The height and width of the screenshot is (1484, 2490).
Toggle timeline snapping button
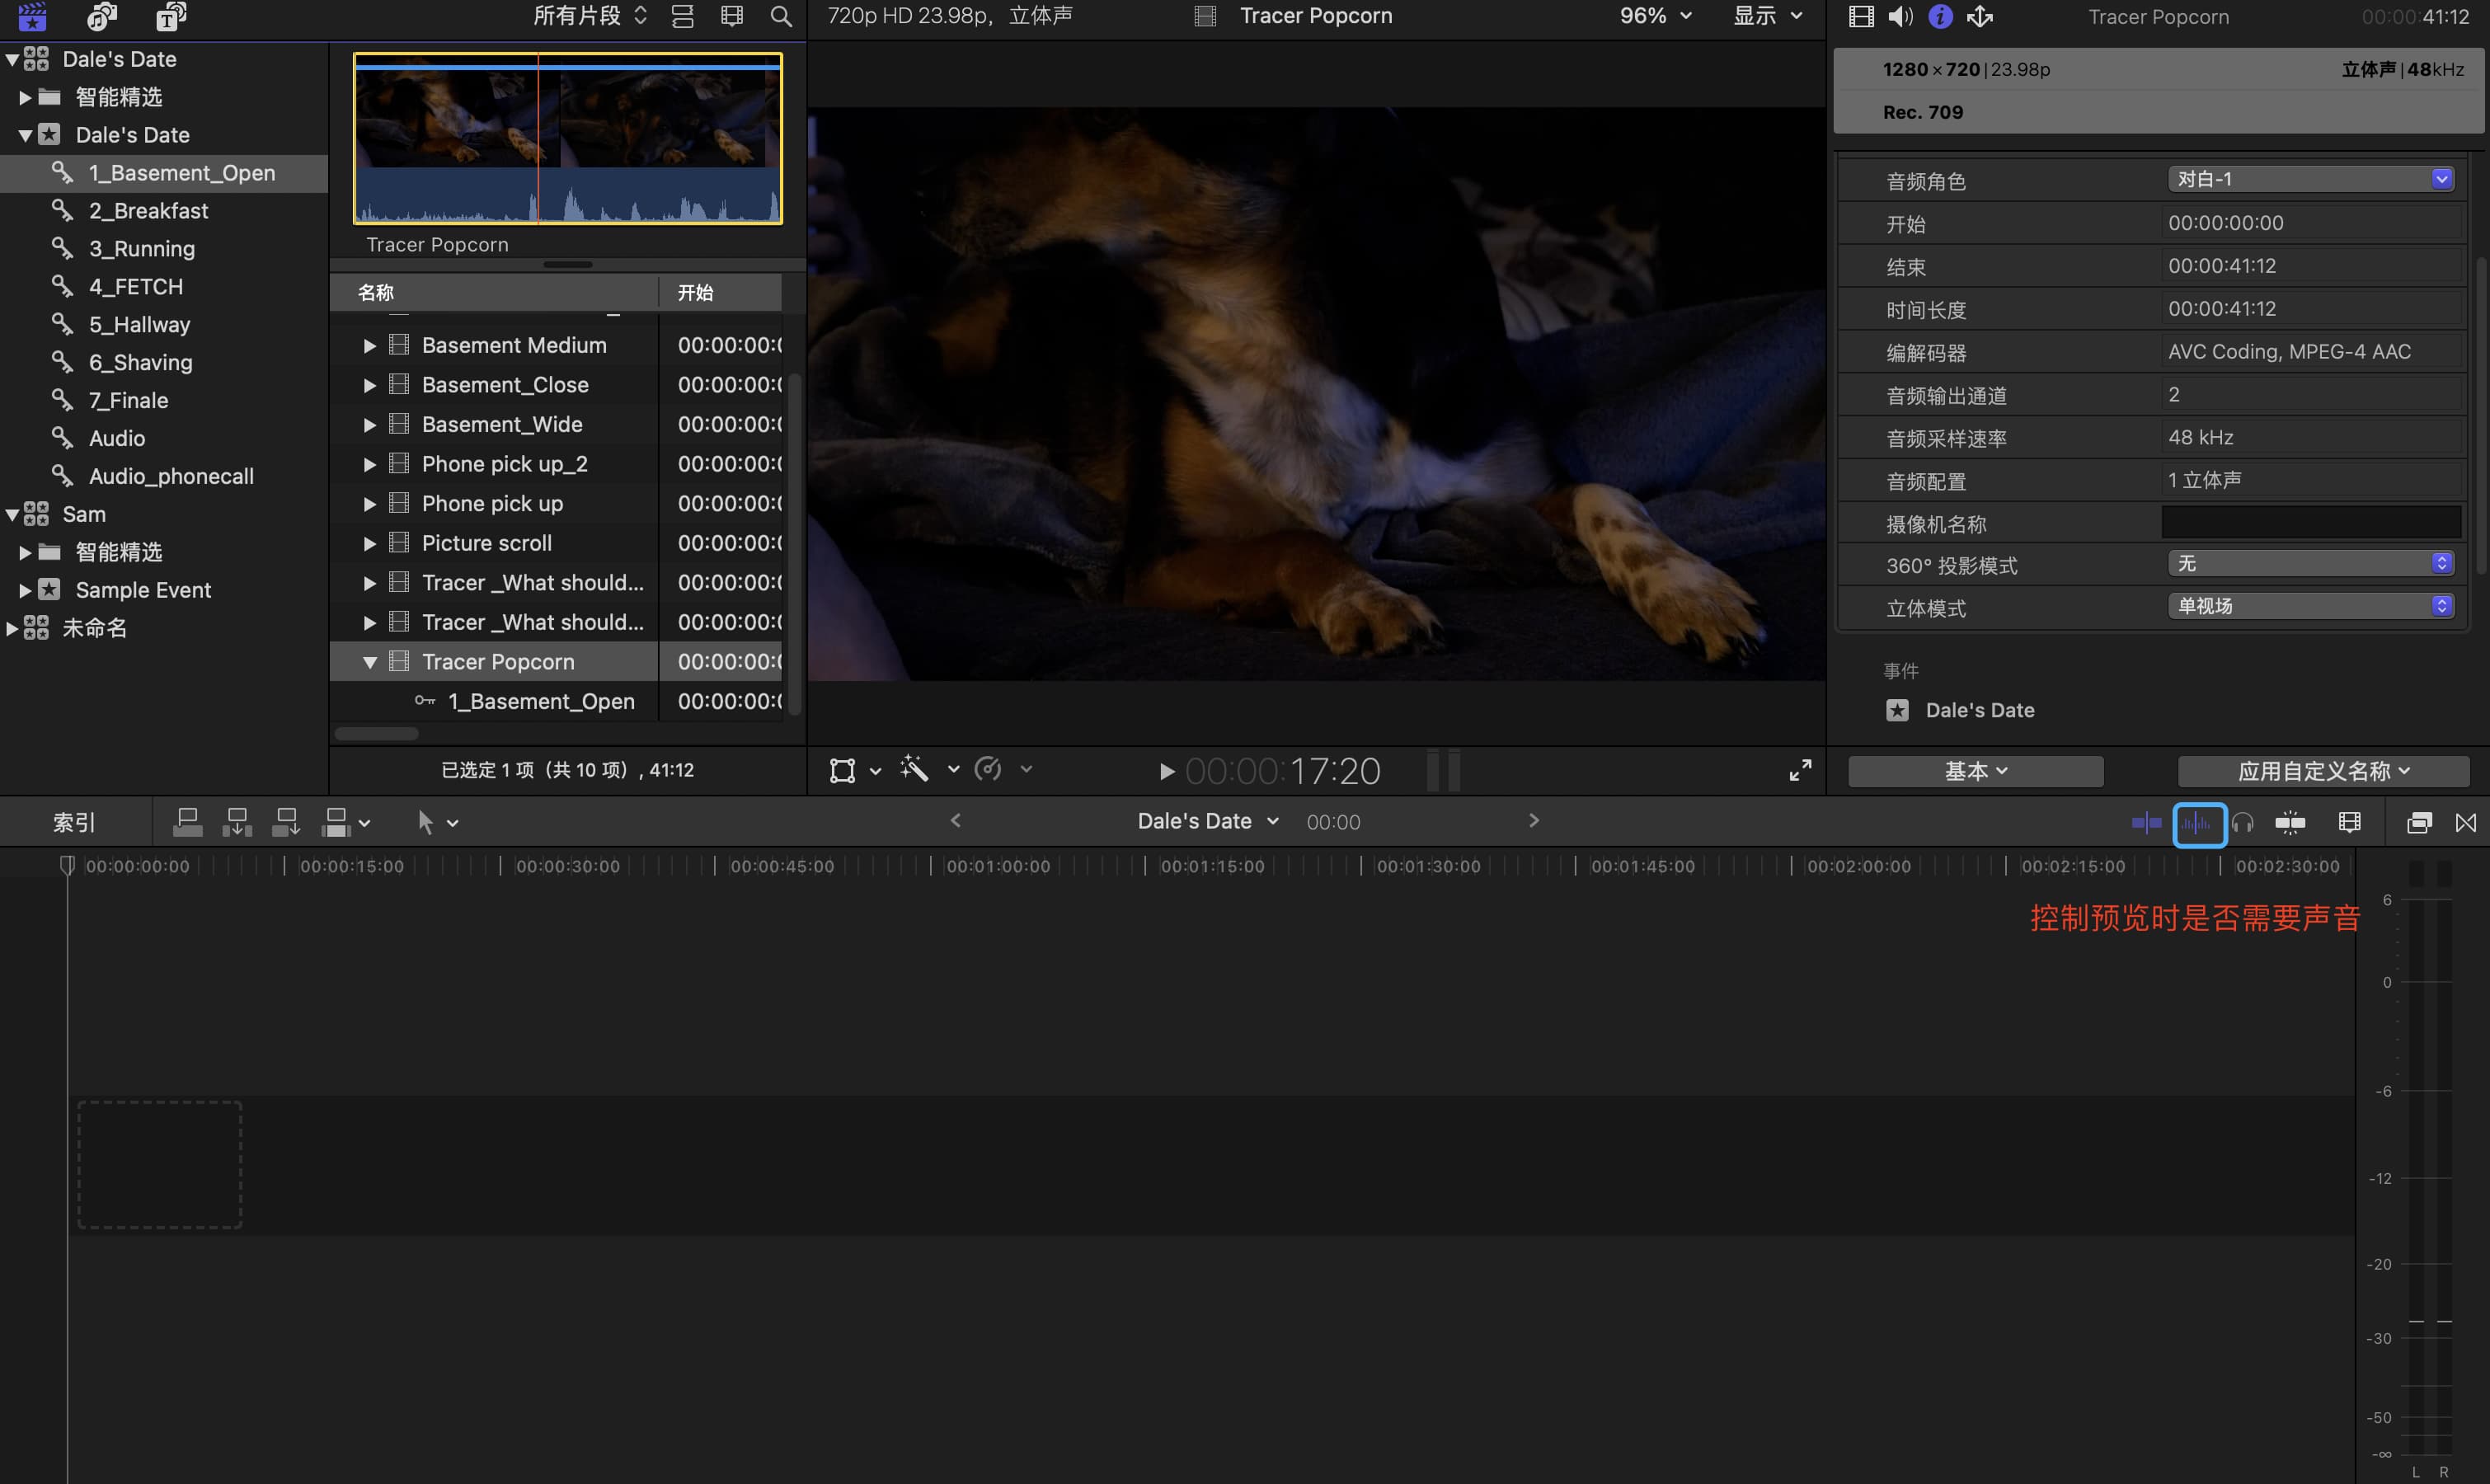point(2290,823)
